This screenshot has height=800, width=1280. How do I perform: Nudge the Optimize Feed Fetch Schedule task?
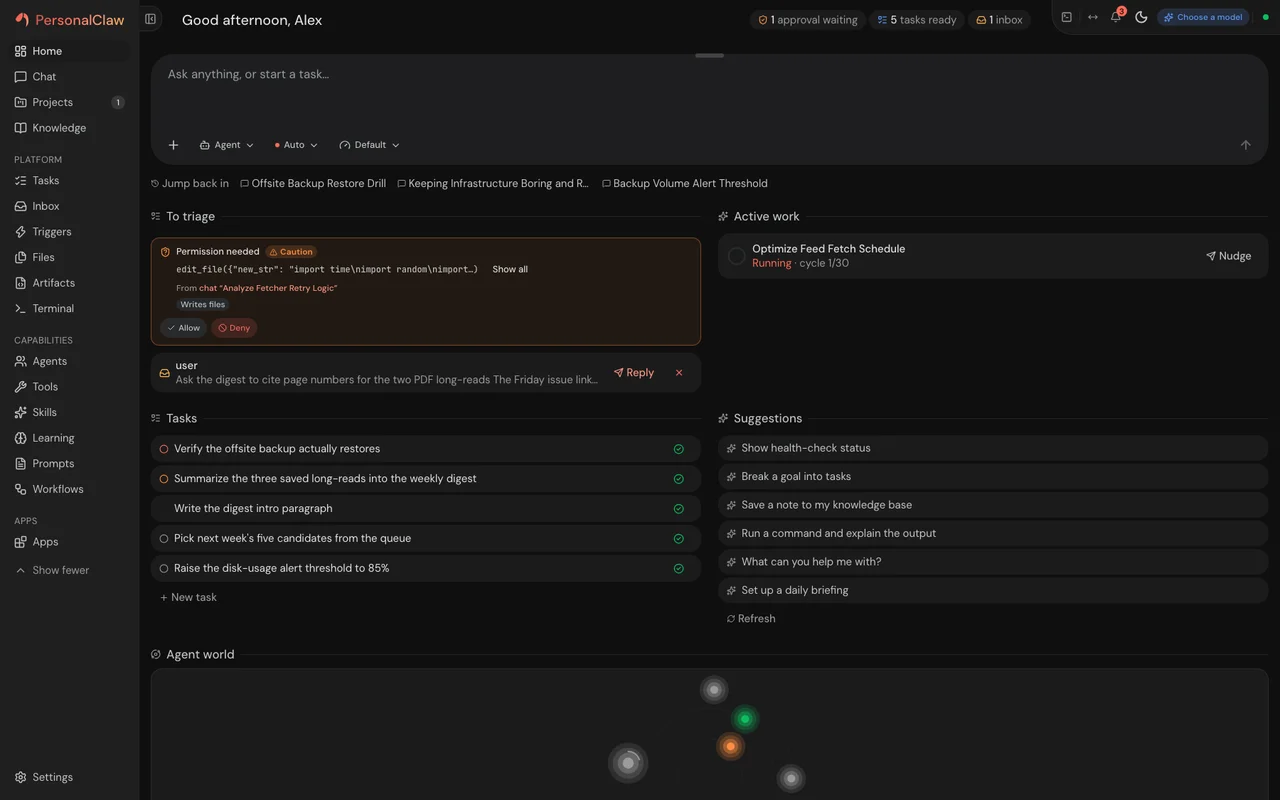click(1228, 256)
